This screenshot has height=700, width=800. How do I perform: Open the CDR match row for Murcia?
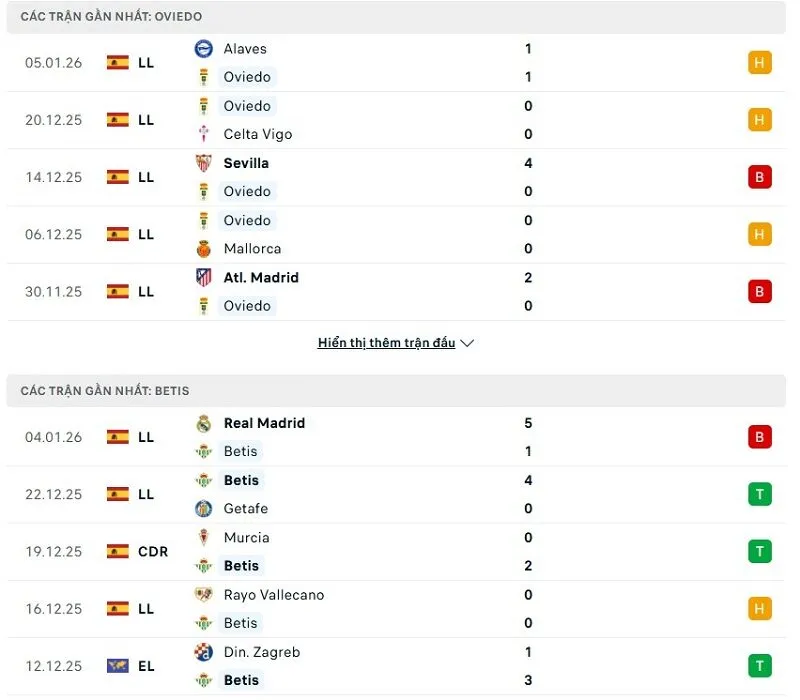tap(400, 551)
